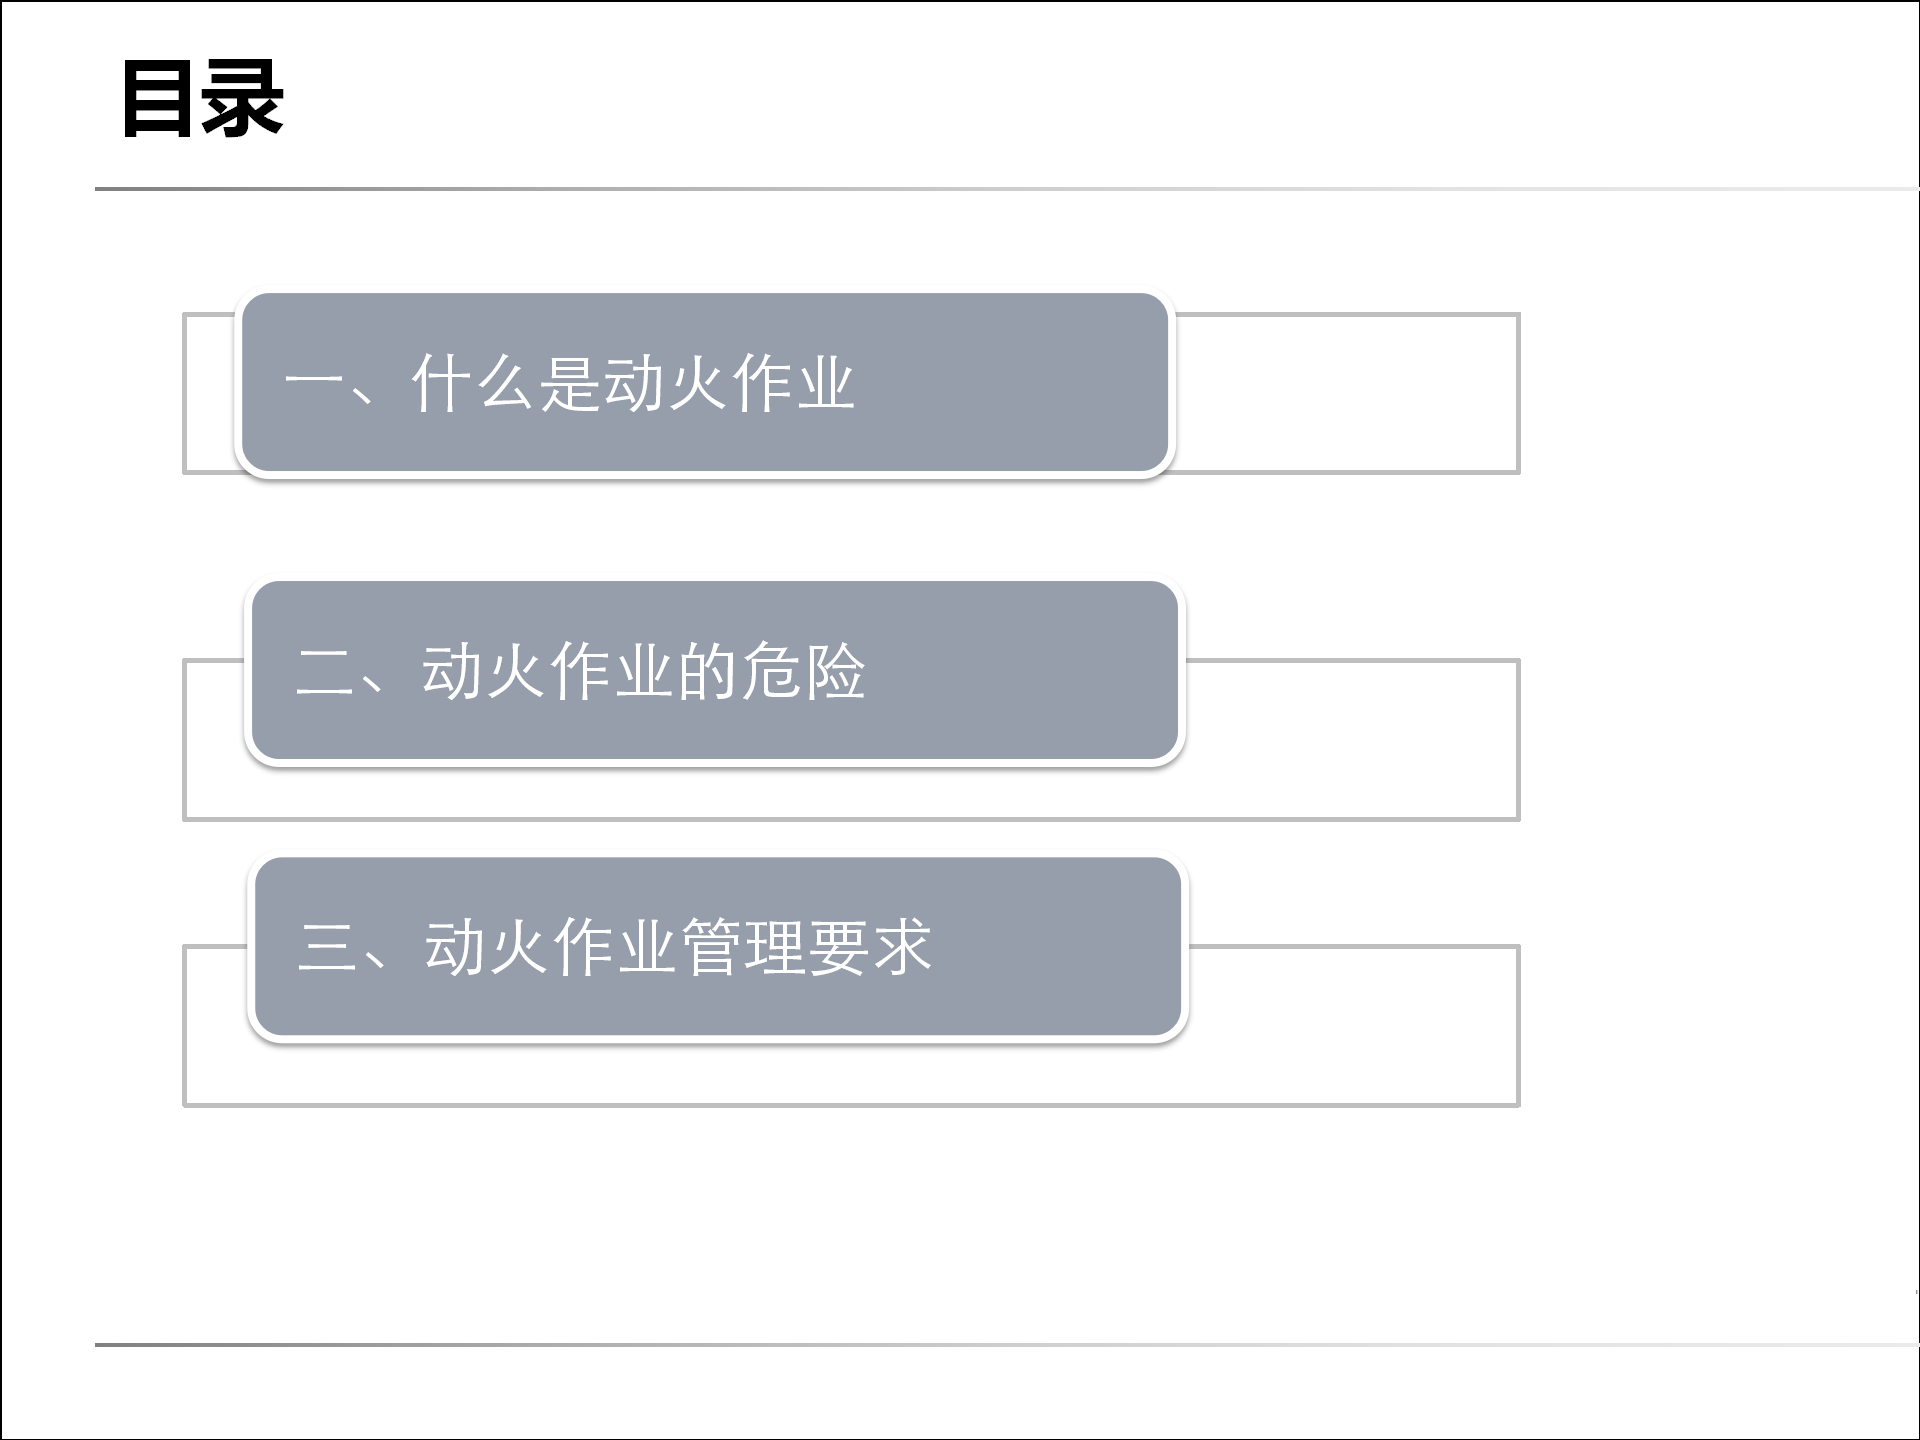Click blank frame area below second grey box
The width and height of the screenshot is (1920, 1440).
[850, 792]
